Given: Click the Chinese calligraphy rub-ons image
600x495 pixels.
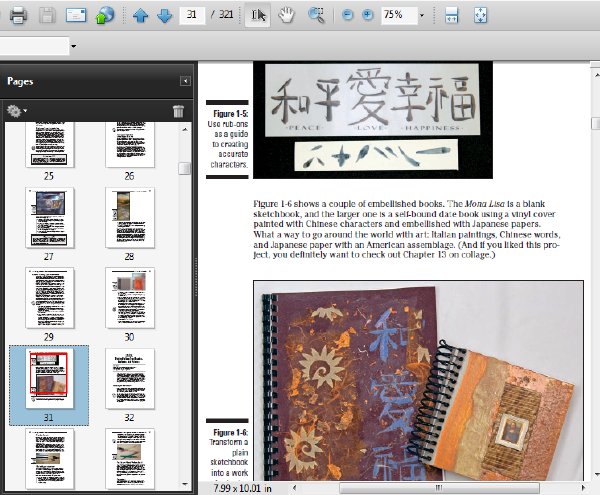Looking at the screenshot, I should point(373,120).
